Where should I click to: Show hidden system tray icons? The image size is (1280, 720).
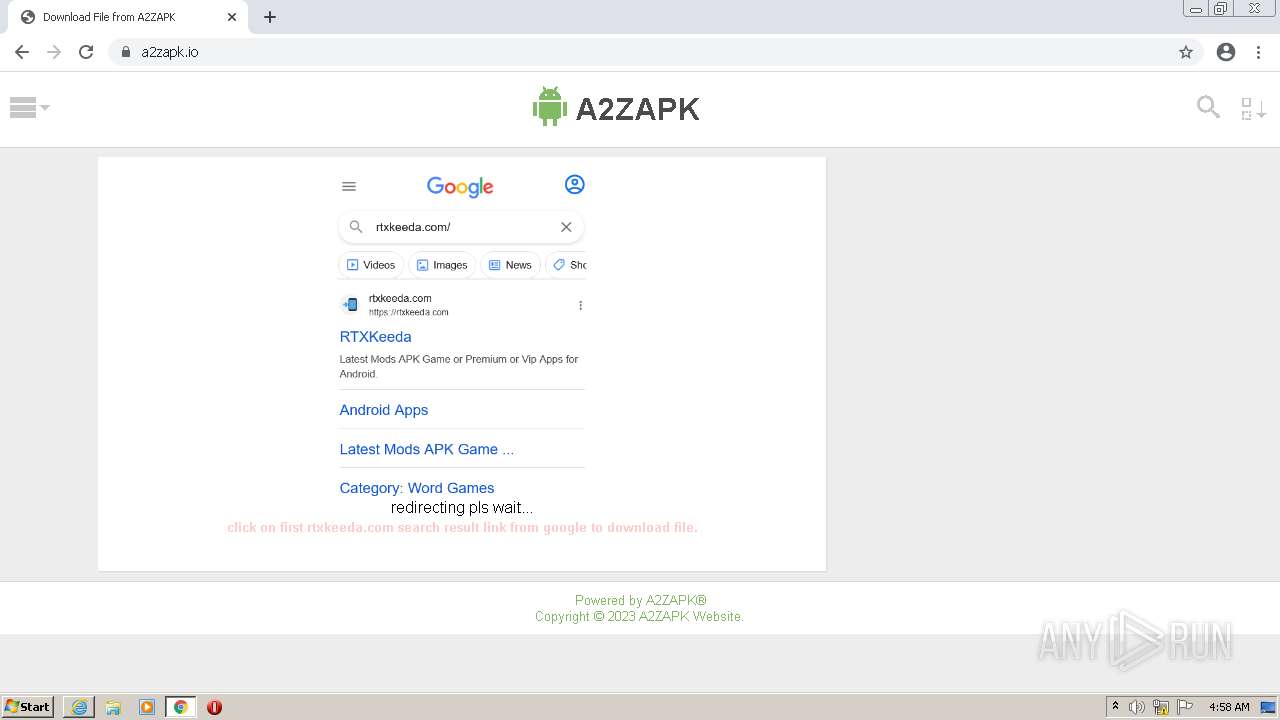[x=1115, y=707]
